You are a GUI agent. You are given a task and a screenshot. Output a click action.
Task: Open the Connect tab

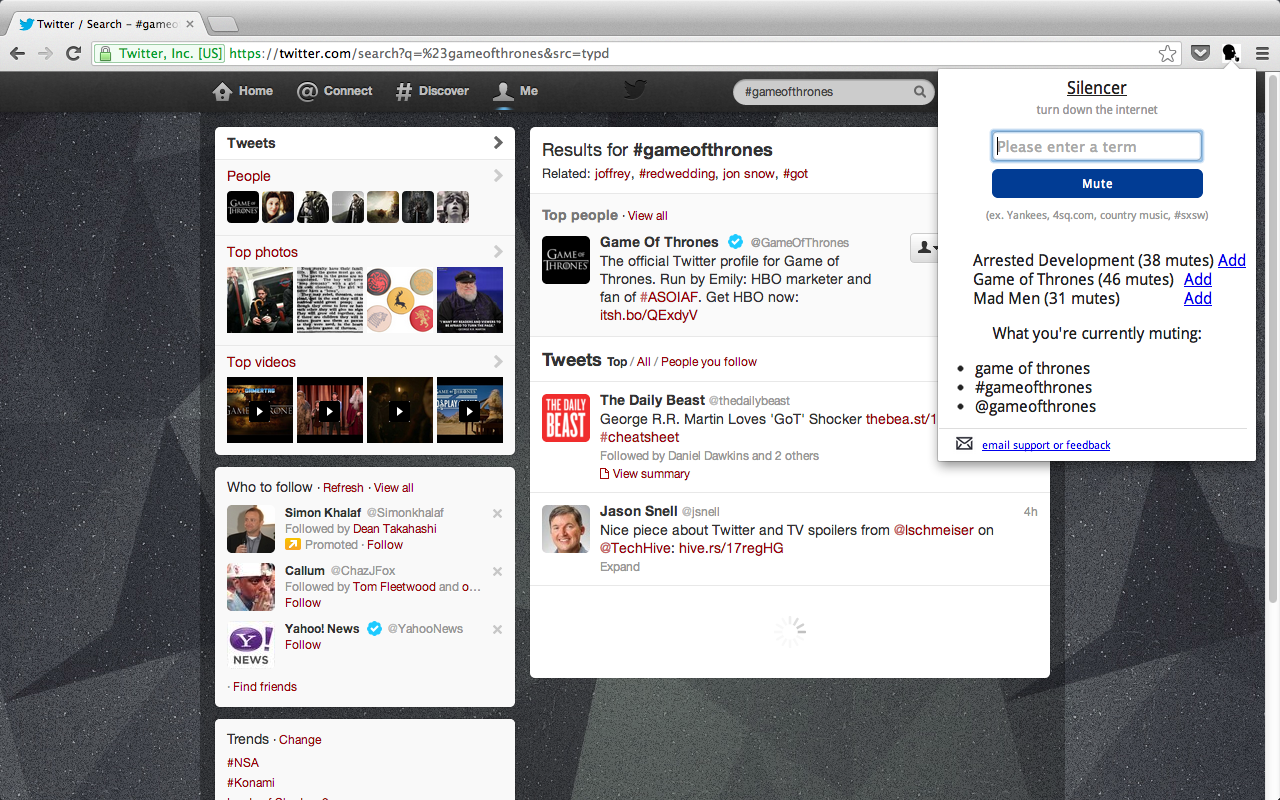(x=335, y=91)
